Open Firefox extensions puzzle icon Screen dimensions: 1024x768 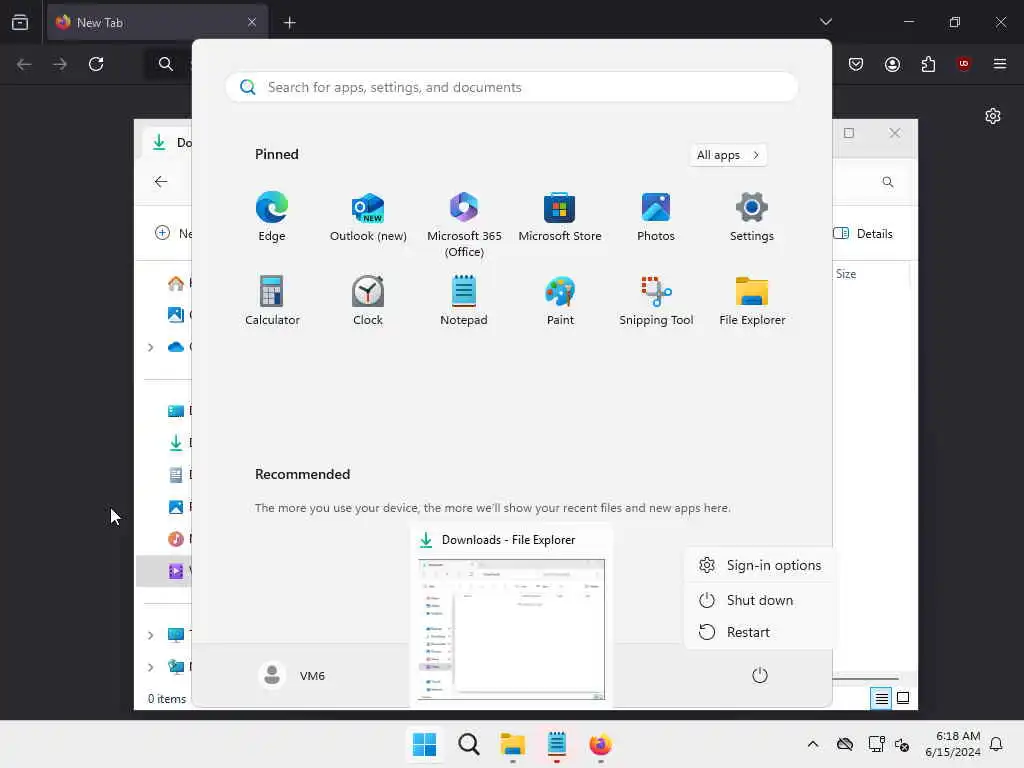(928, 64)
